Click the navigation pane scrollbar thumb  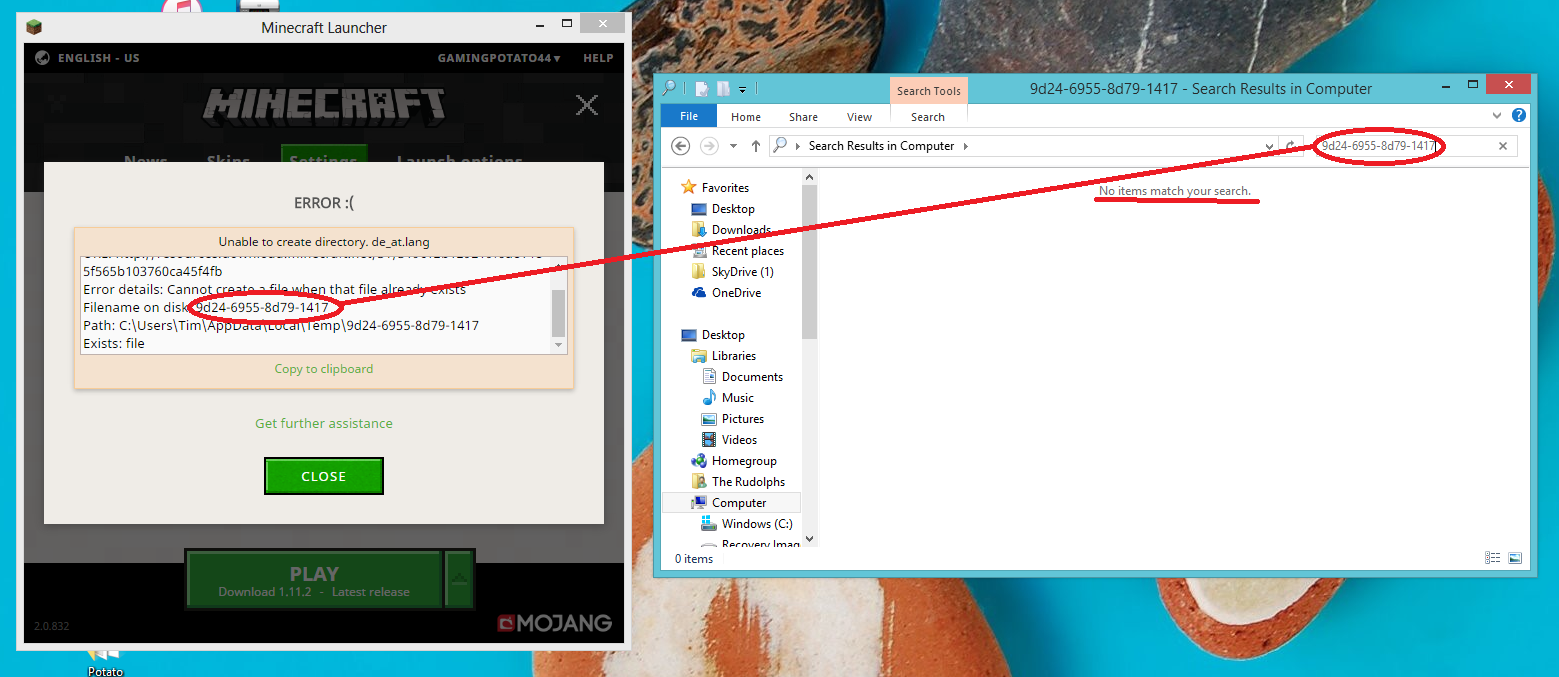tap(810, 262)
